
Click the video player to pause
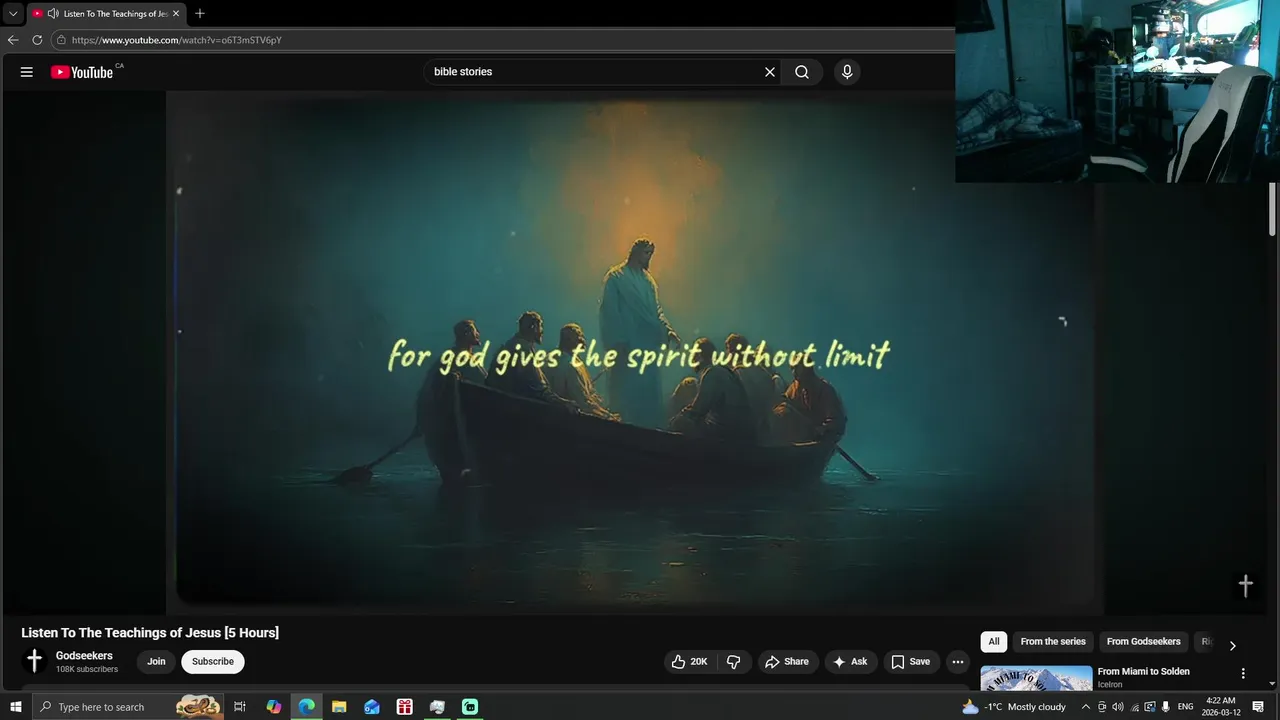(635, 353)
